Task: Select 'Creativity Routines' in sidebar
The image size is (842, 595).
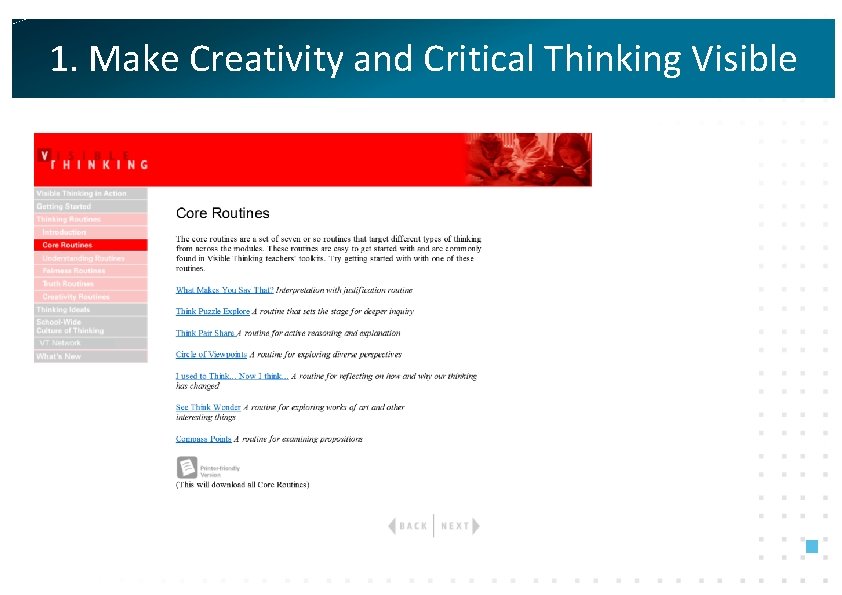Action: point(90,296)
